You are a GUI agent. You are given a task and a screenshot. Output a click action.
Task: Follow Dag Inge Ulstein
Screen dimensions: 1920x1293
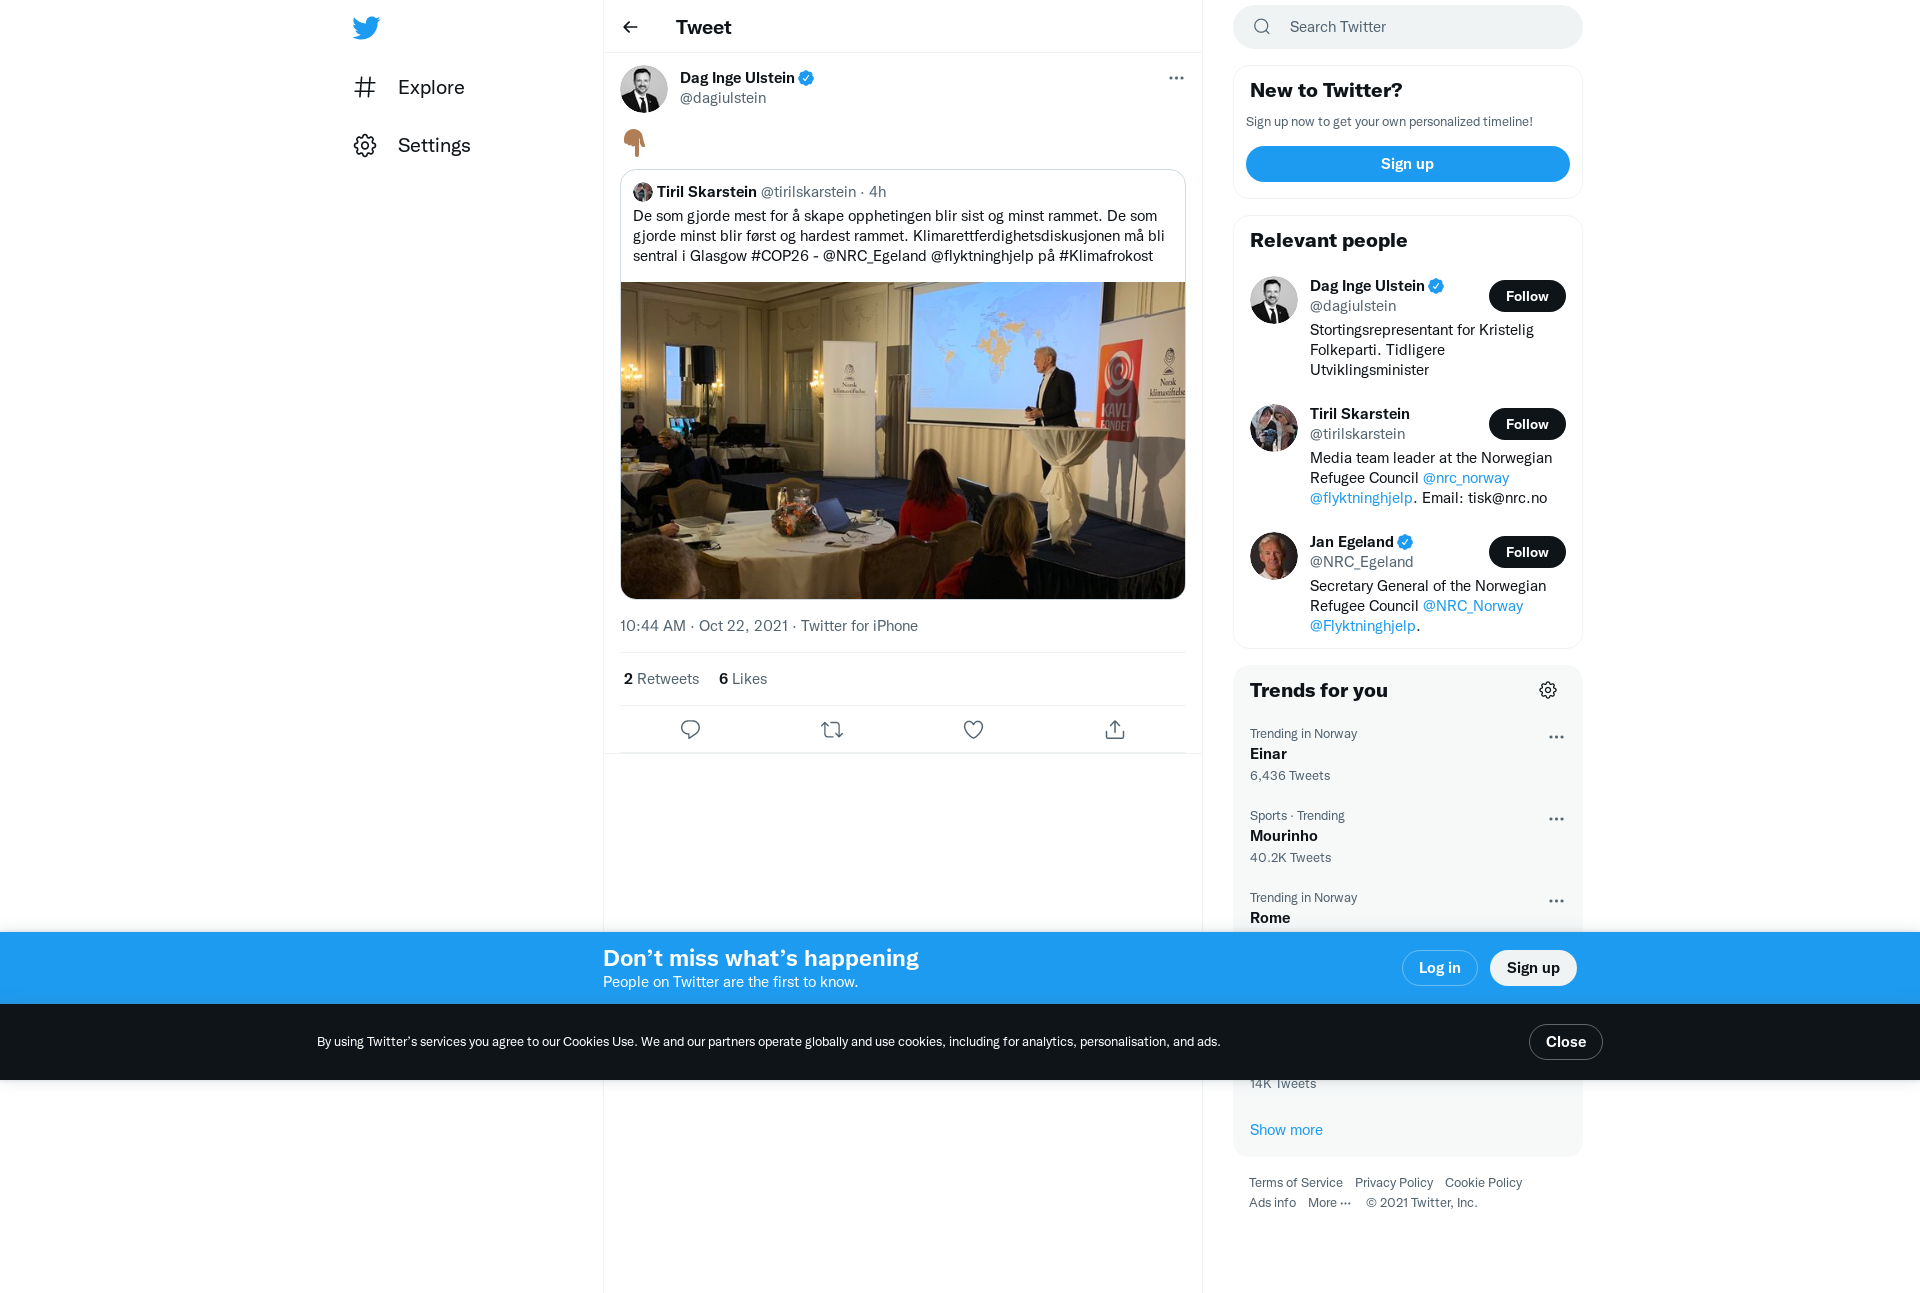(x=1527, y=296)
